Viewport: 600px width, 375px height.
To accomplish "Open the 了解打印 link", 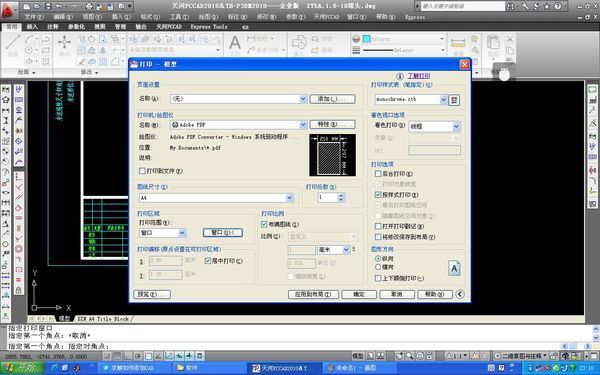I will (418, 76).
